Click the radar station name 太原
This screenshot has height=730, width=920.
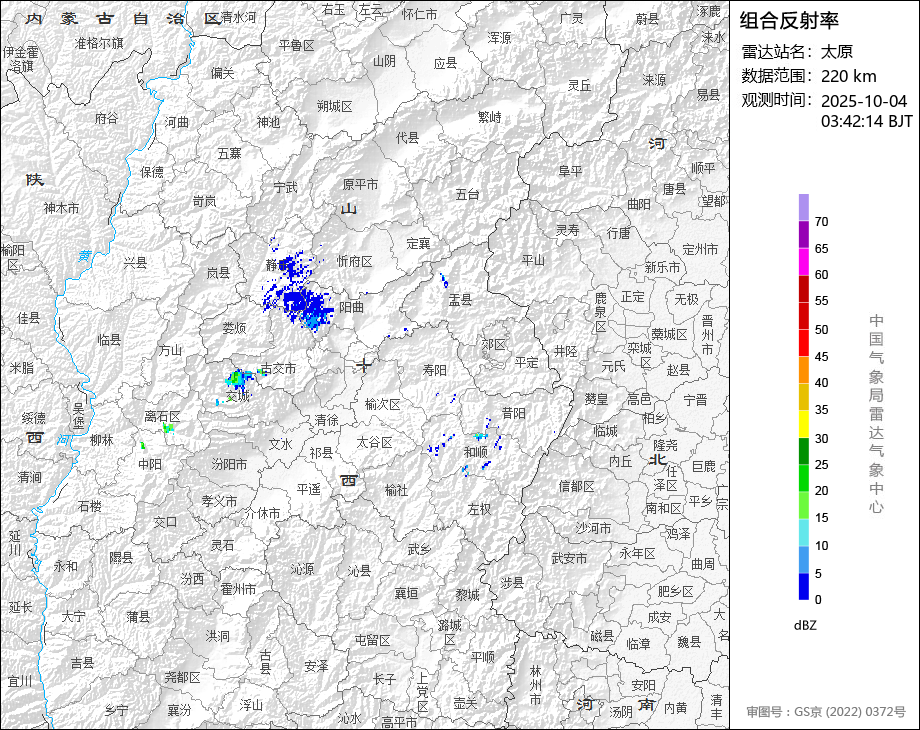click(837, 52)
